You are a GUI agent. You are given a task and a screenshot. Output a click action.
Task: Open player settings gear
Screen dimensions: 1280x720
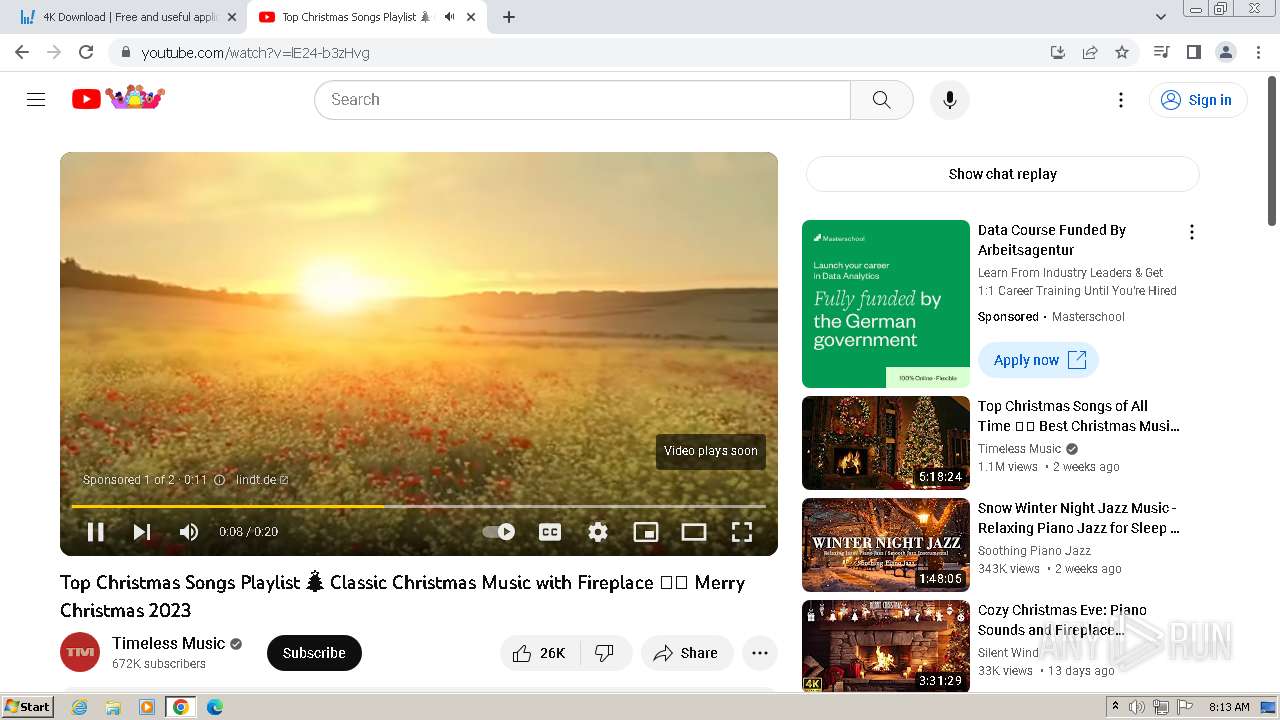tap(598, 532)
